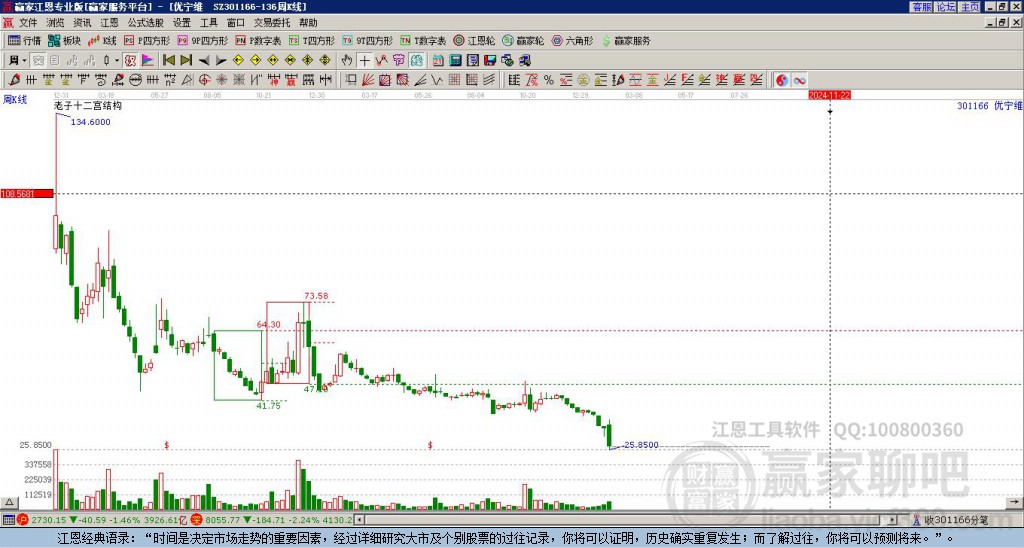Viewport: 1024px width, 548px height.
Task: Open the 江恩 menu
Action: (x=109, y=23)
